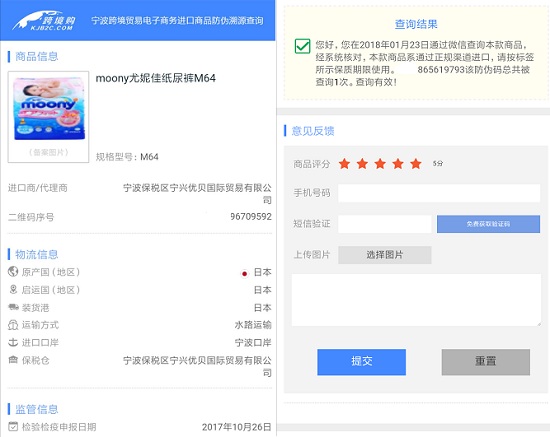Rate the product one star
Screen dimensions: 550x437
(x=344, y=163)
